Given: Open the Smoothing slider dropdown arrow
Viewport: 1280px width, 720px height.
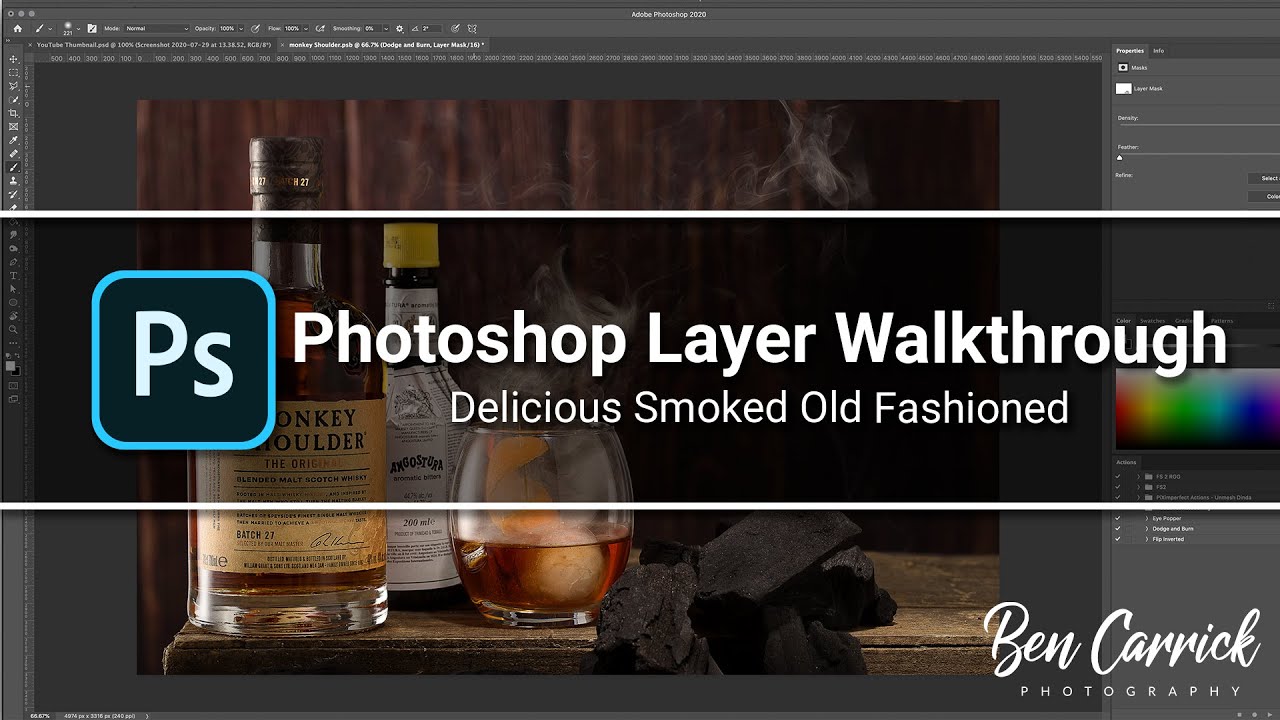Looking at the screenshot, I should click(x=385, y=29).
